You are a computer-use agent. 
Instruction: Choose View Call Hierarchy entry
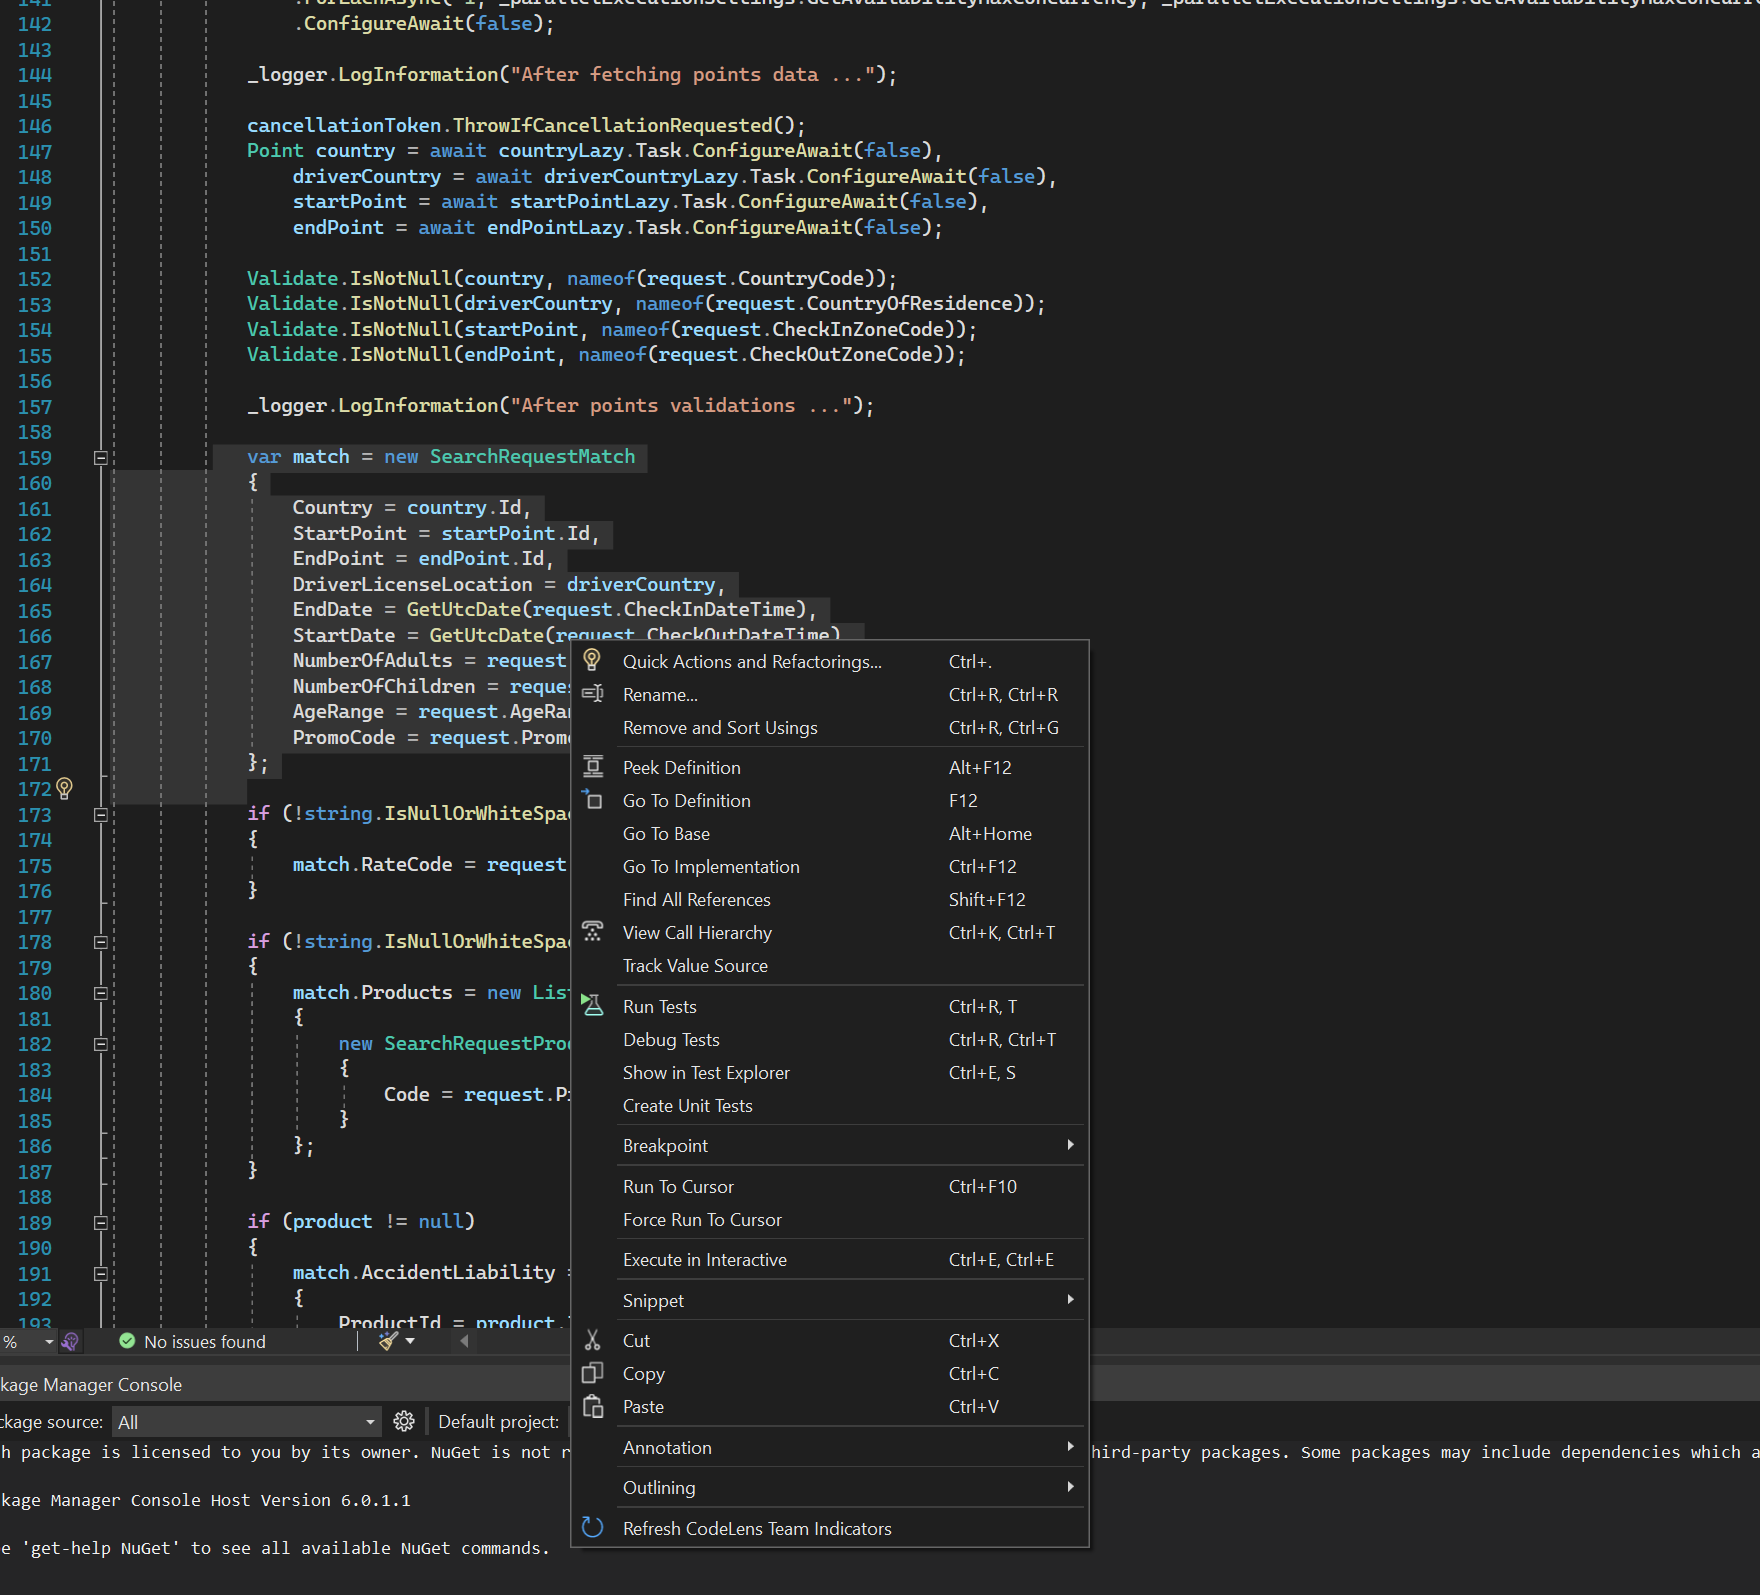coord(830,932)
